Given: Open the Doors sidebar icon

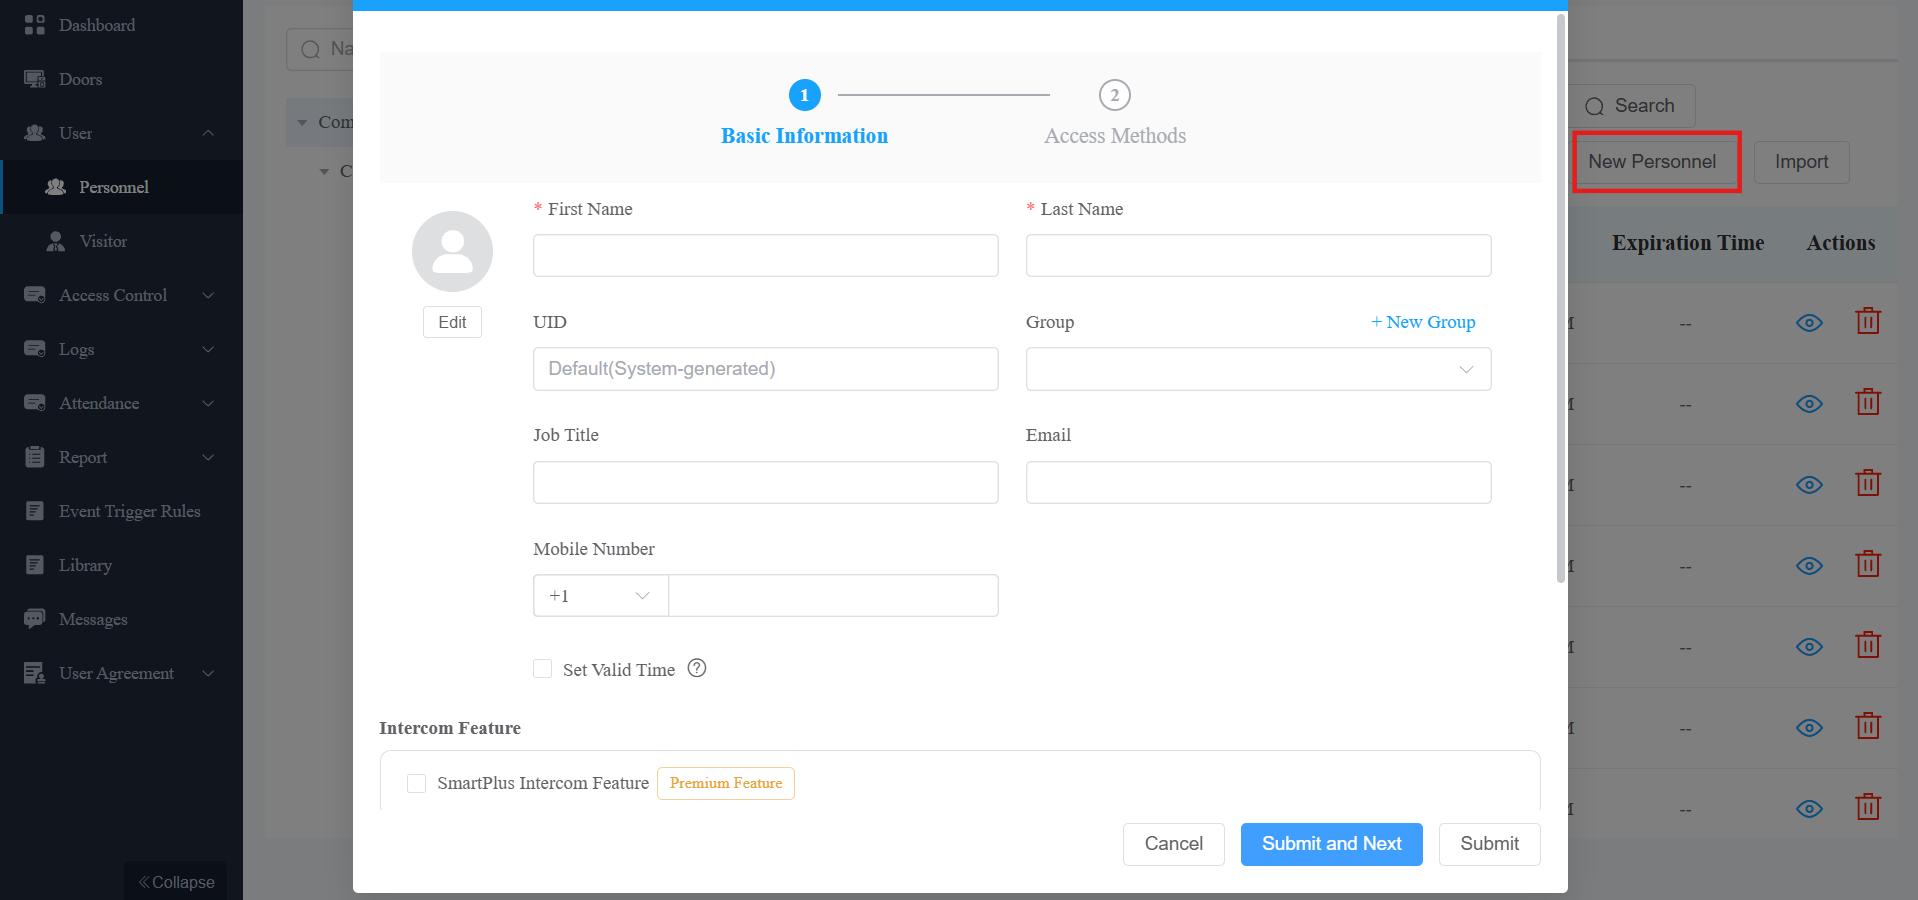Looking at the screenshot, I should 35,79.
